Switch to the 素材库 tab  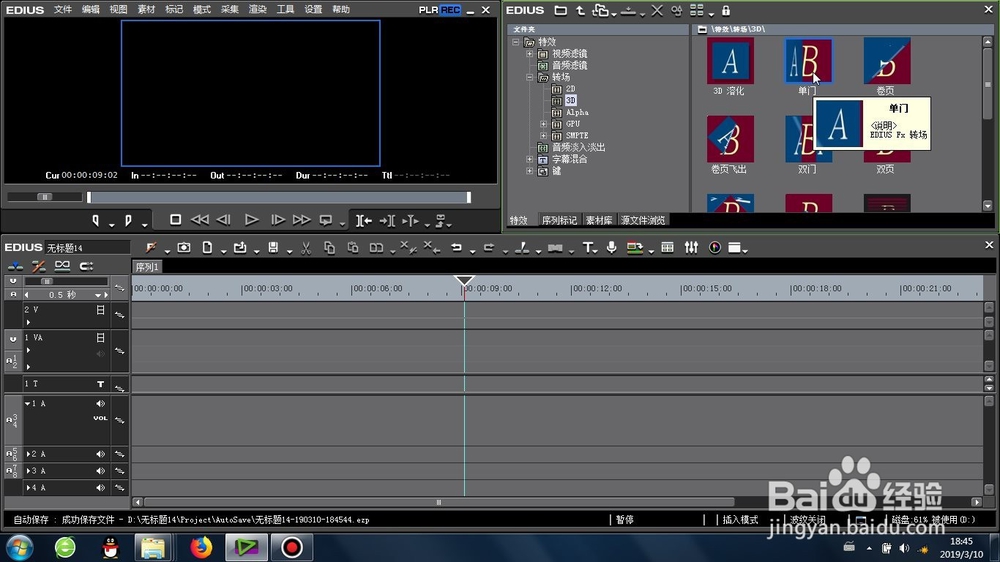pyautogui.click(x=599, y=221)
